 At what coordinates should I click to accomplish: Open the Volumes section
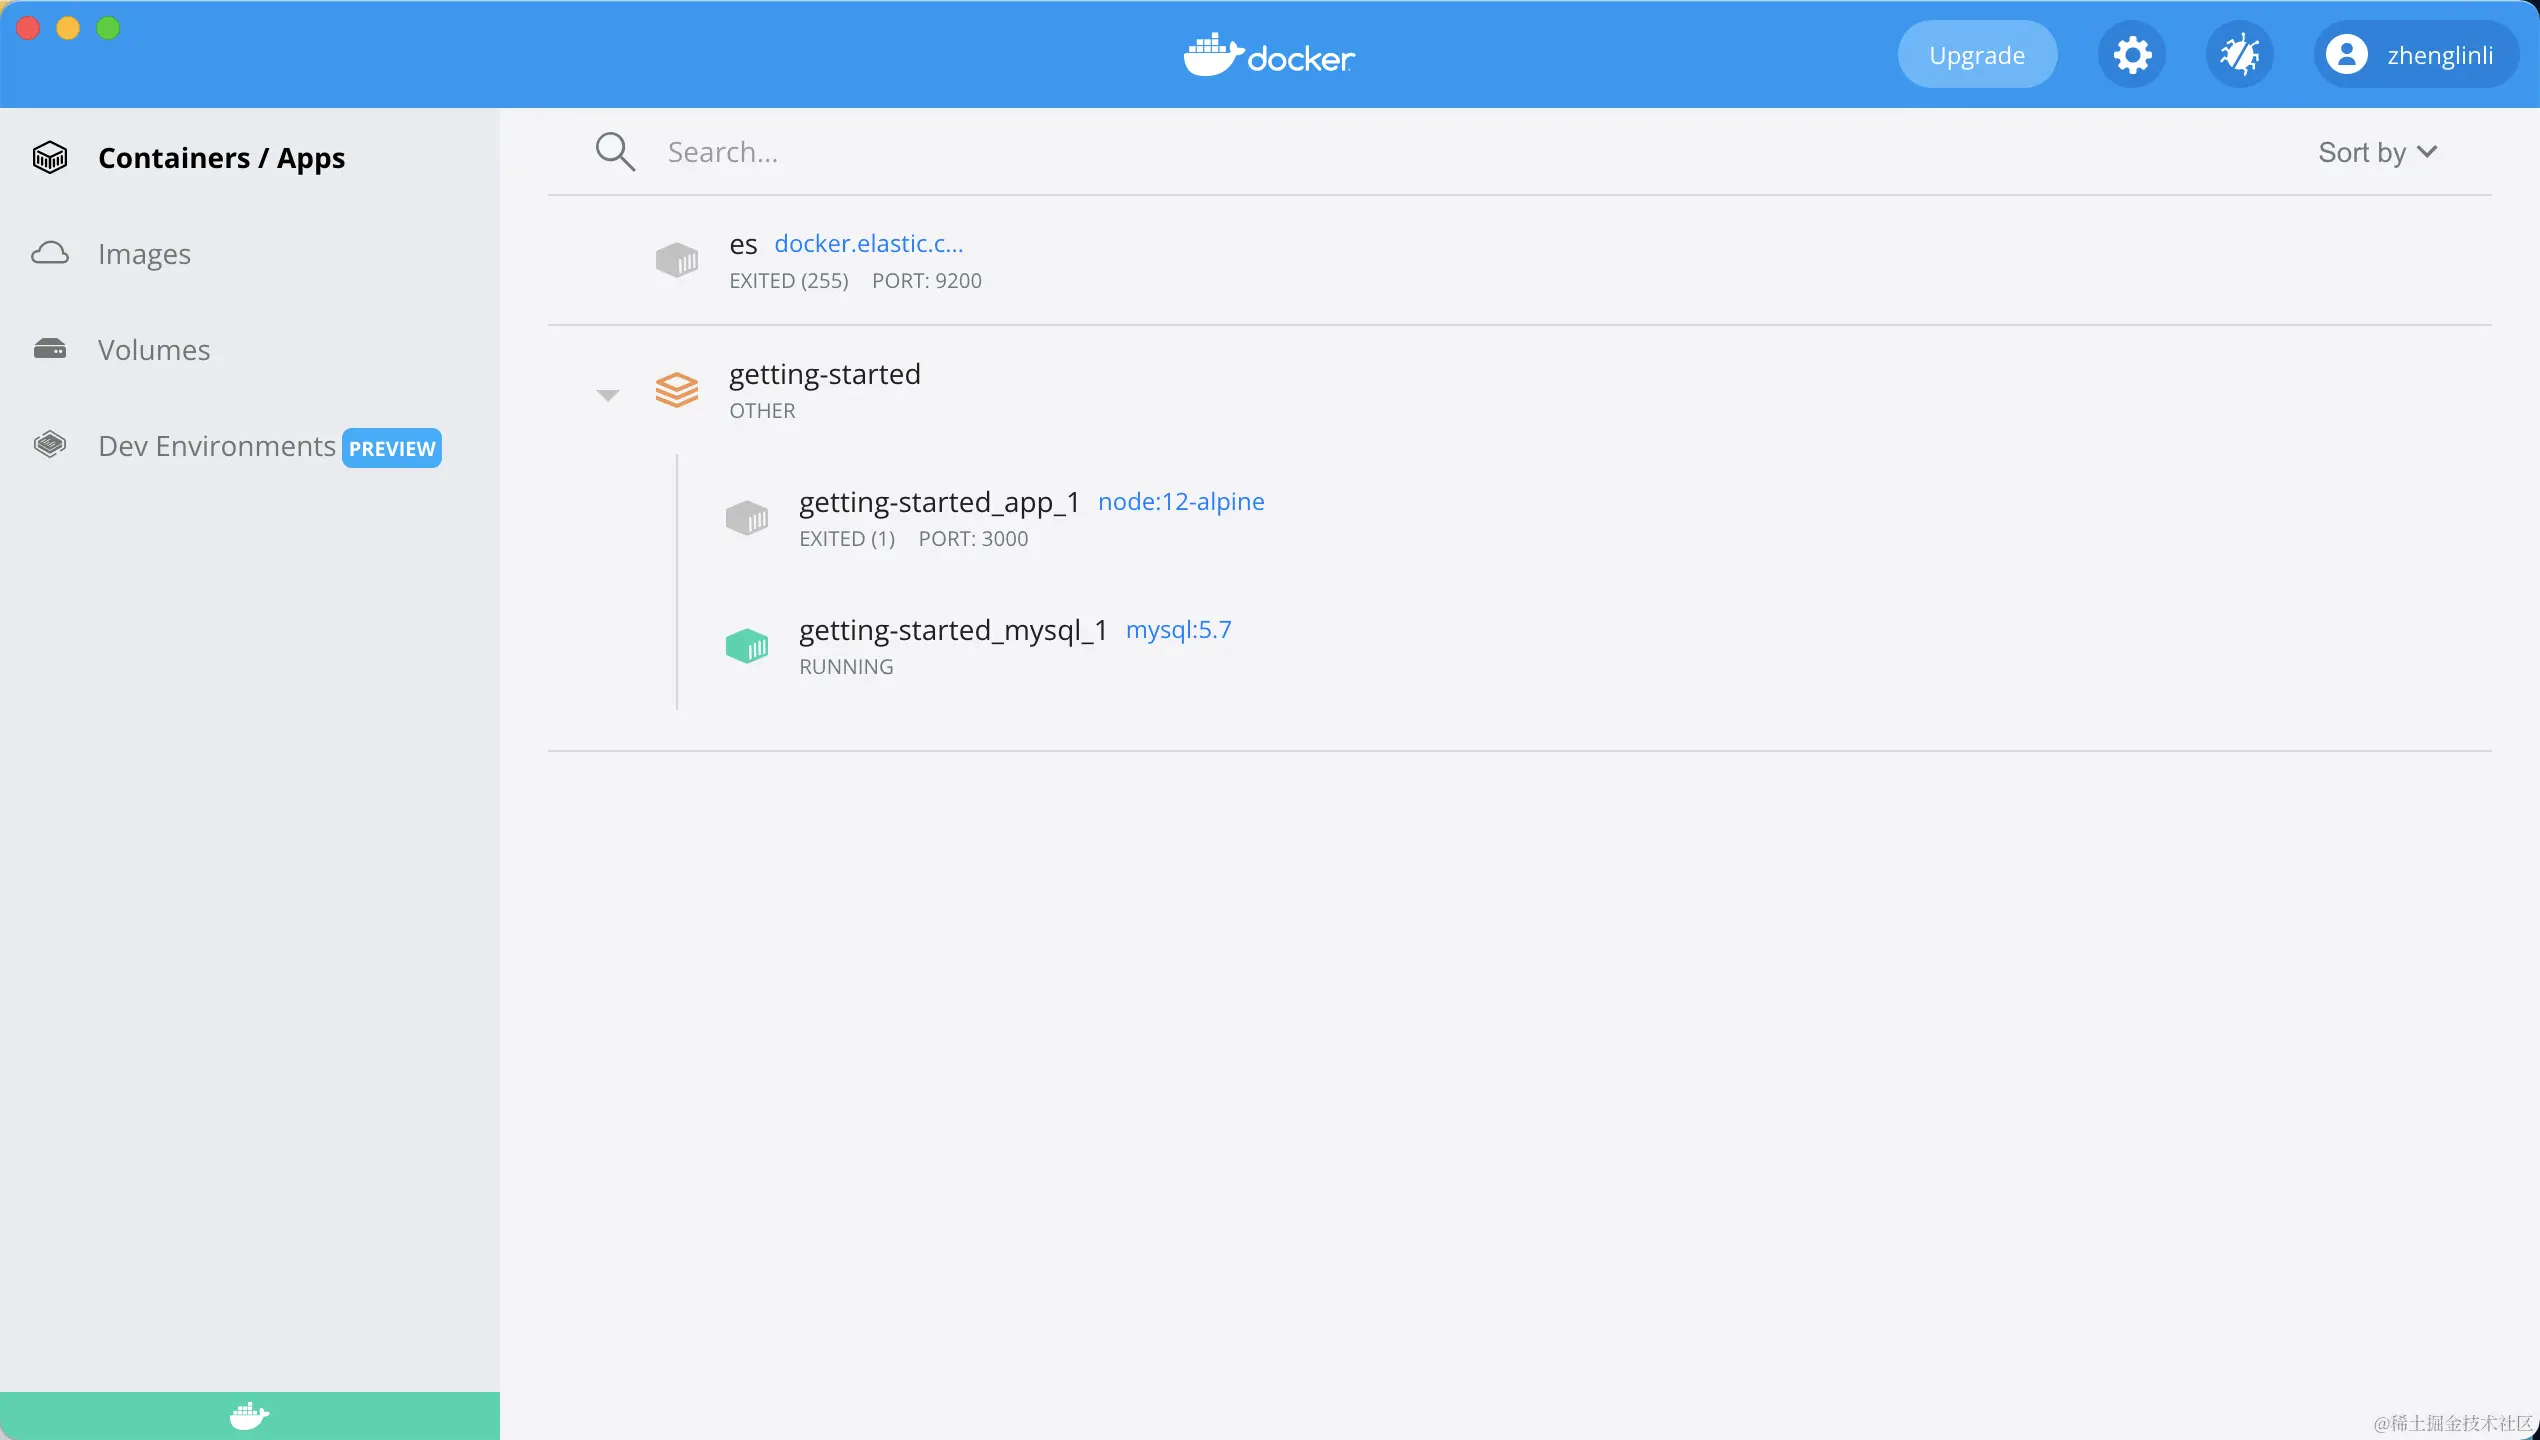click(154, 350)
